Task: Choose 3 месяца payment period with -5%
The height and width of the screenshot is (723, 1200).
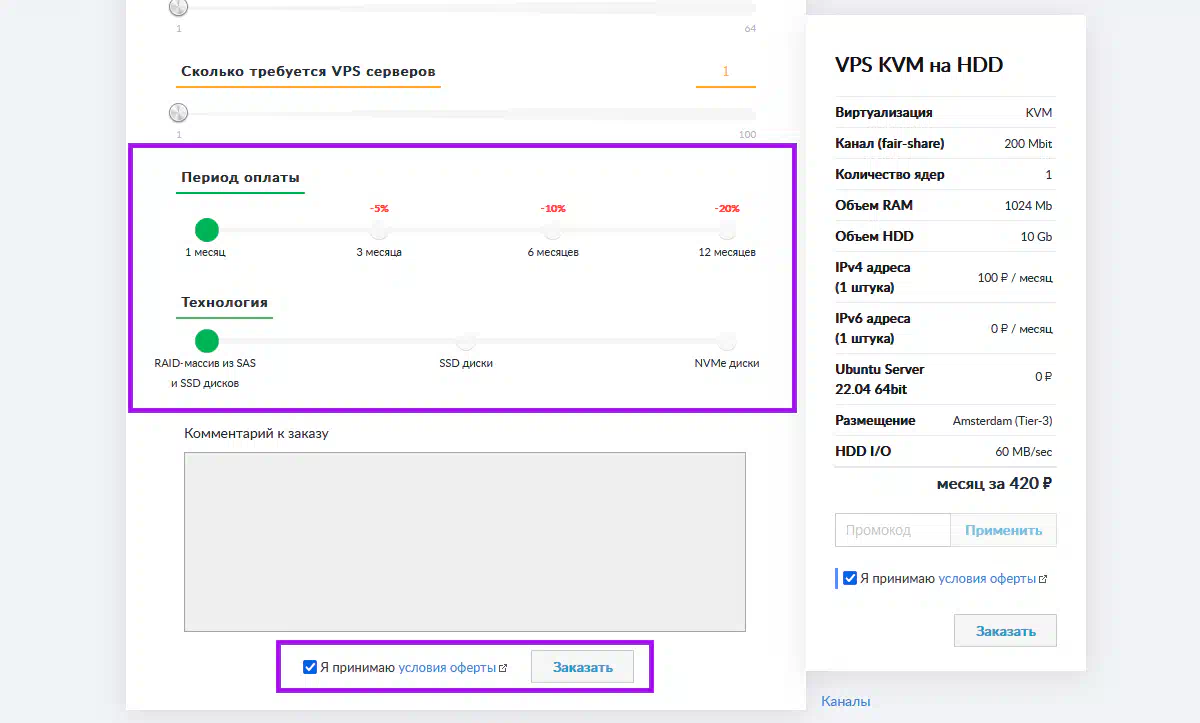Action: [x=379, y=230]
